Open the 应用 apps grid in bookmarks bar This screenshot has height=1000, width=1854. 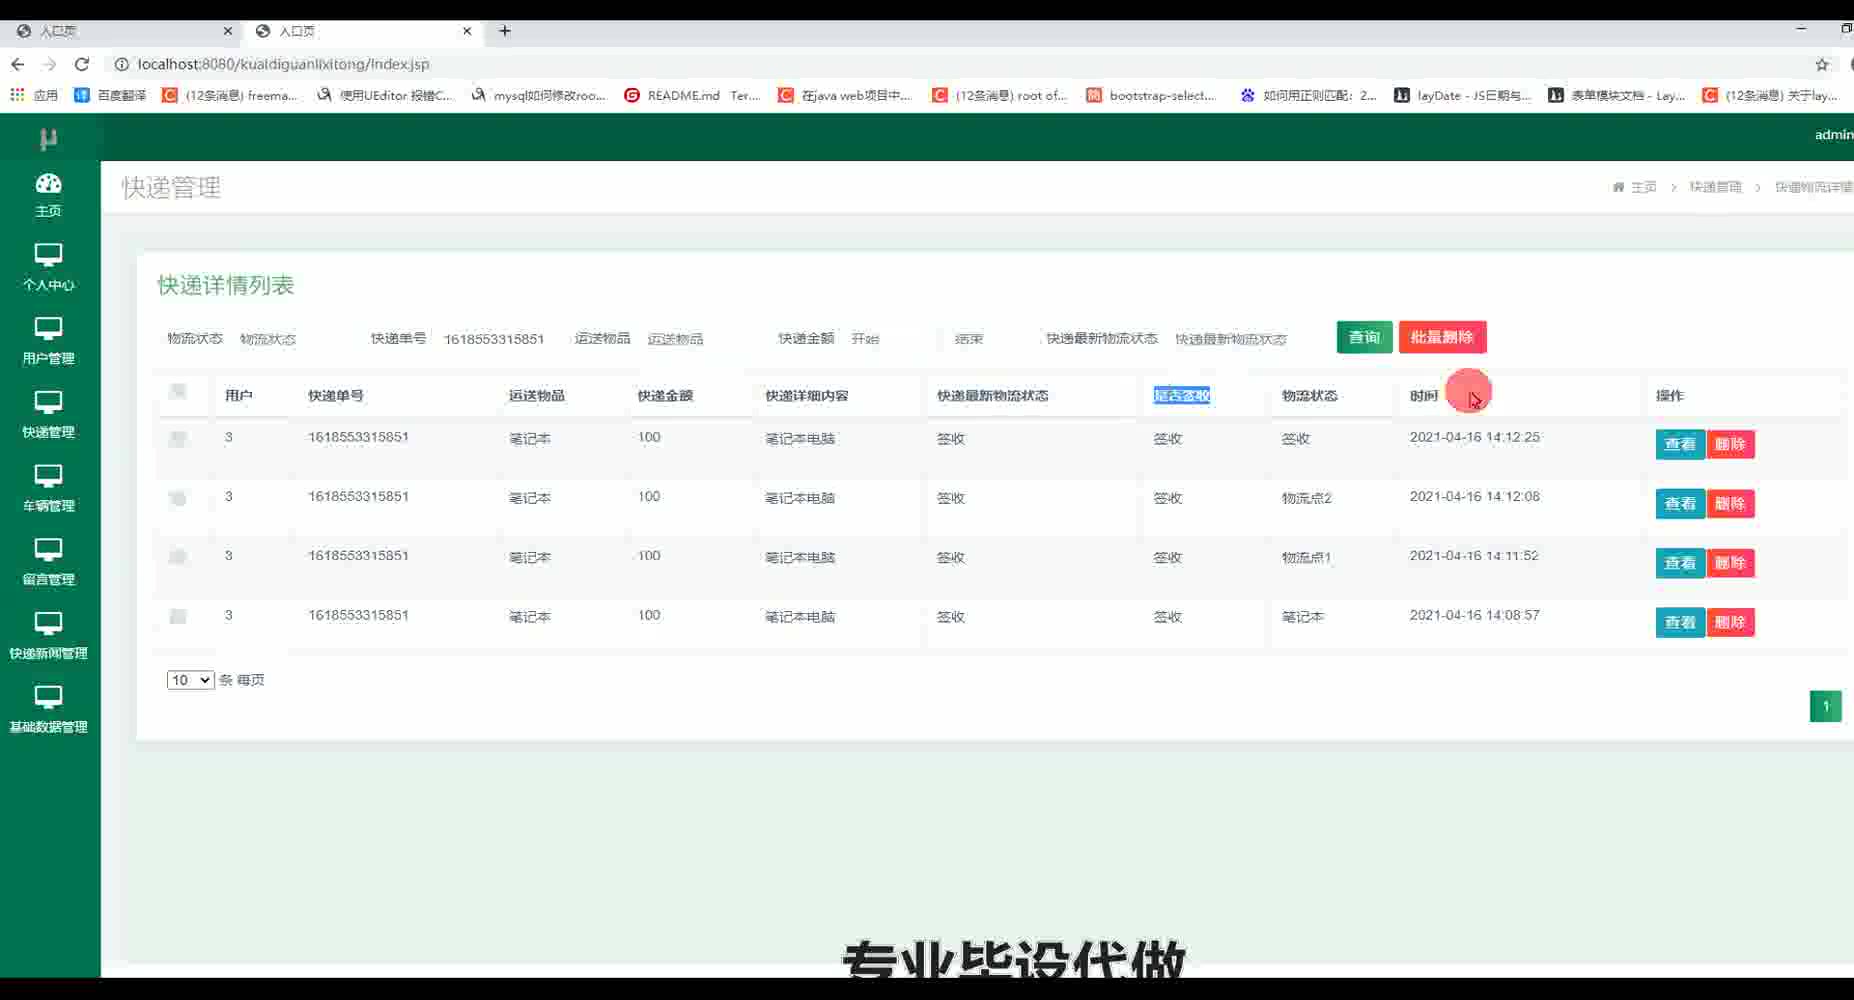[x=34, y=95]
